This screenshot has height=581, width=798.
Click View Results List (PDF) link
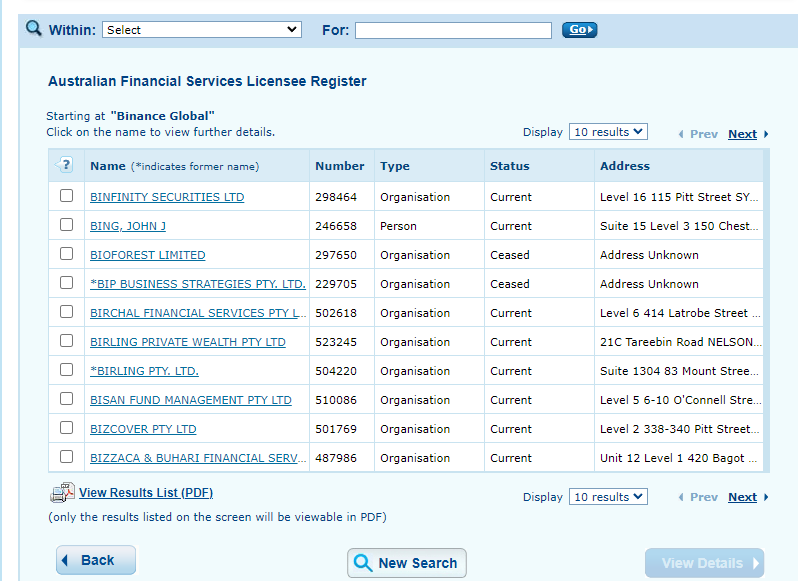146,492
